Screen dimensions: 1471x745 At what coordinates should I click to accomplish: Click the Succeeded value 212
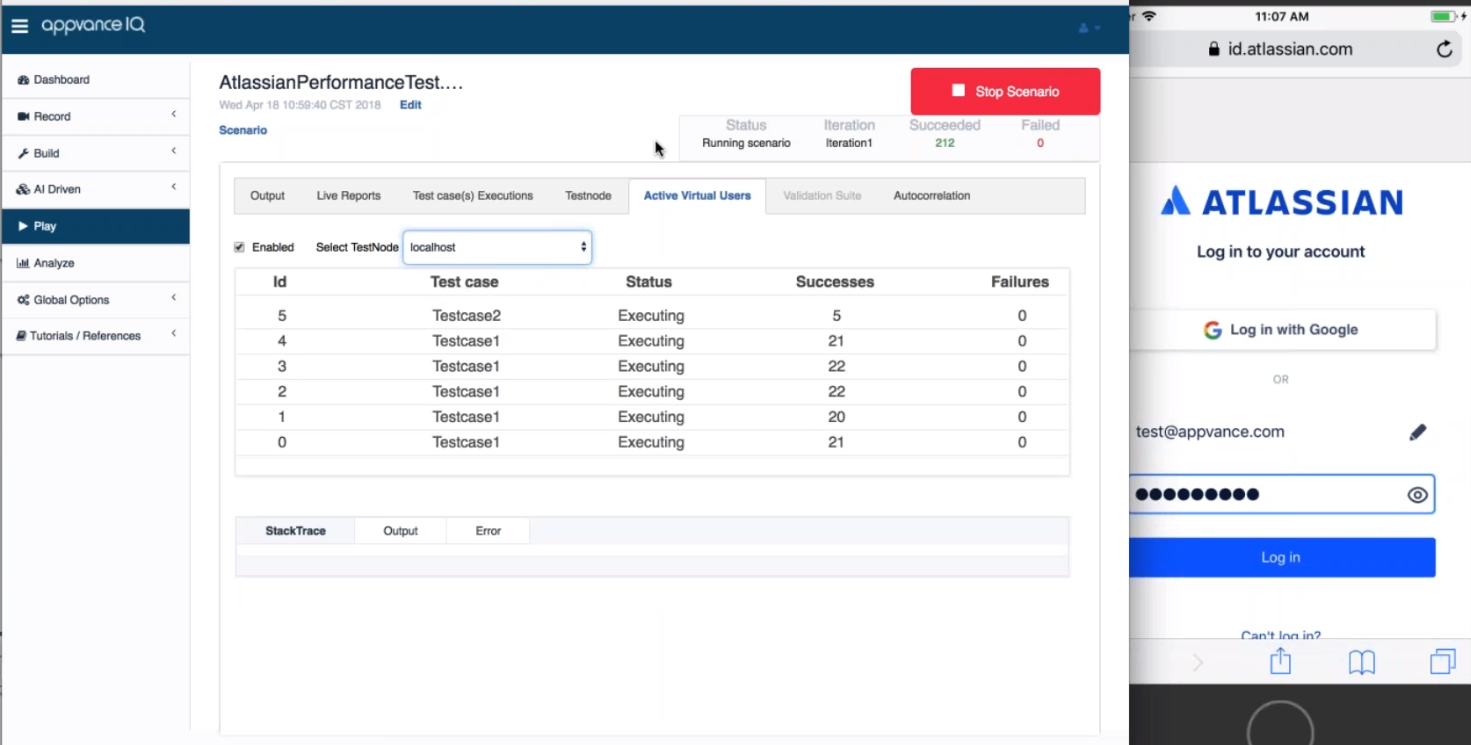[945, 143]
